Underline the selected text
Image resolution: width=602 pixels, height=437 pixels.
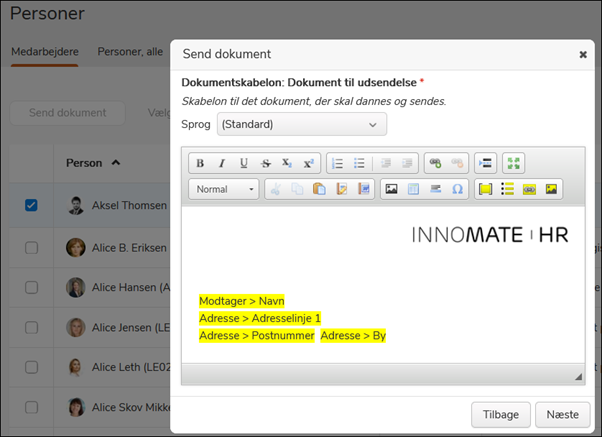(x=244, y=164)
